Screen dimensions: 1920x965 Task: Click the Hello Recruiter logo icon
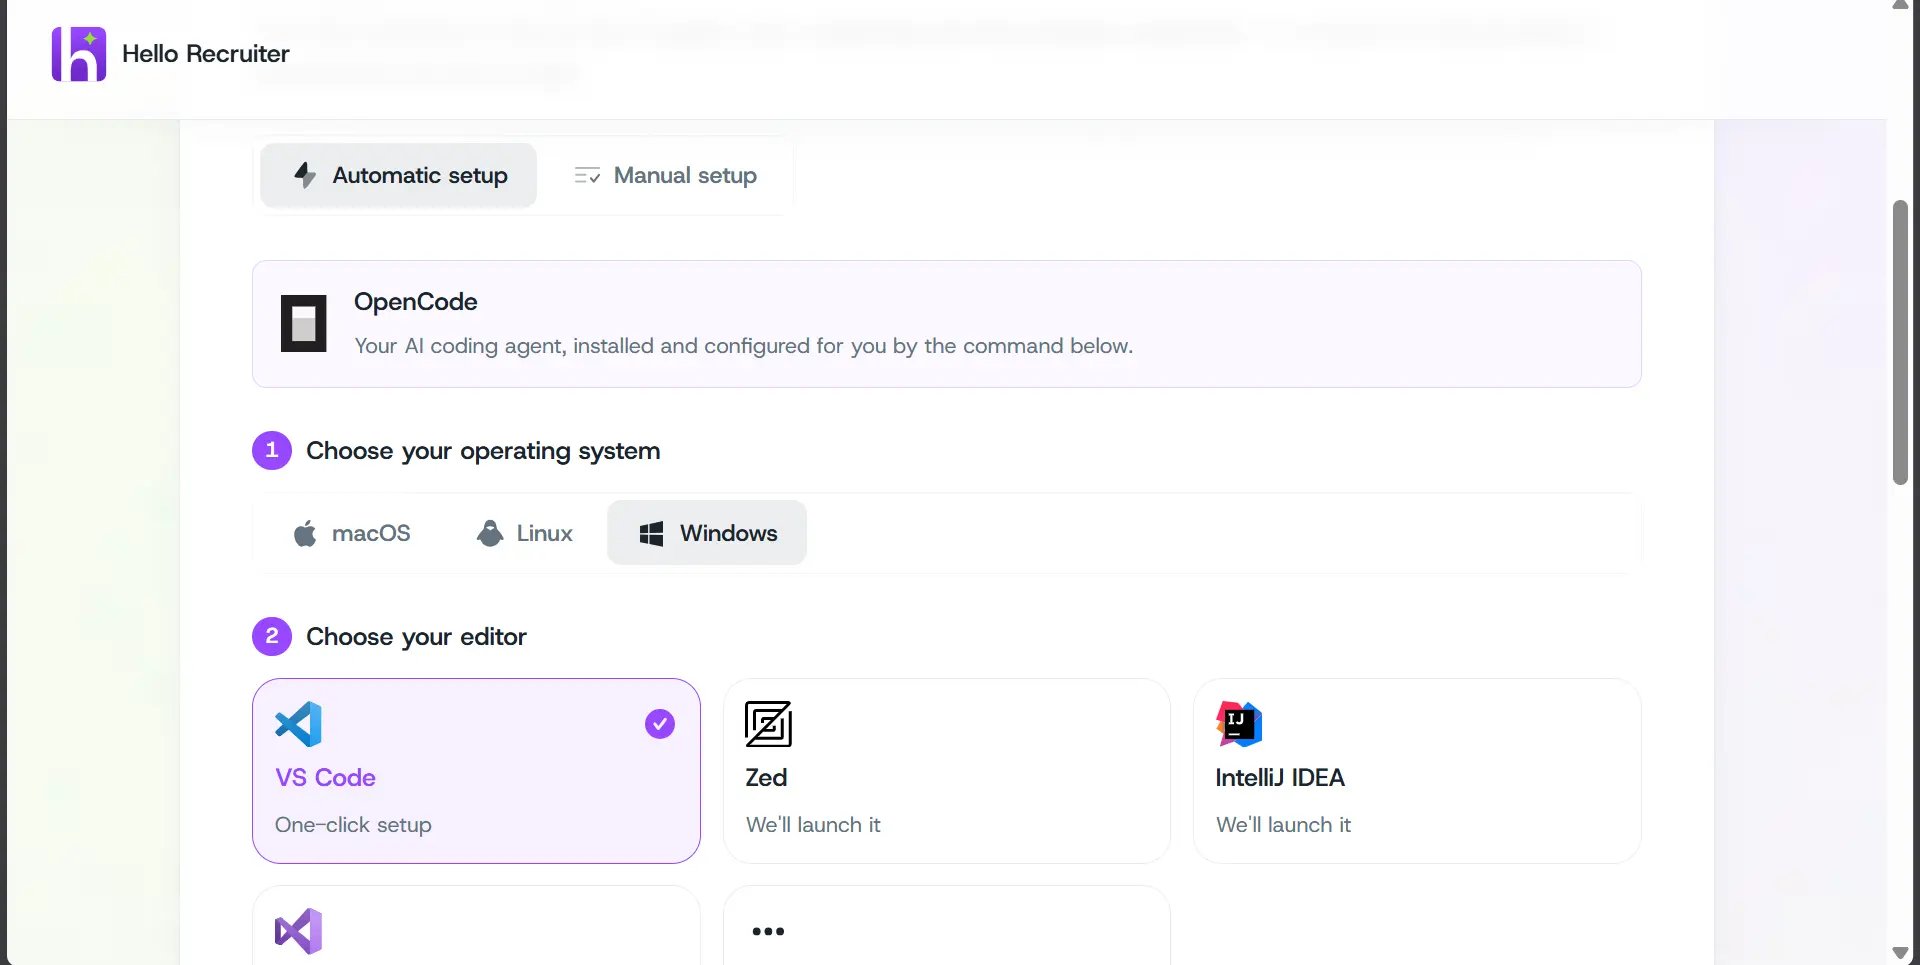pos(79,54)
